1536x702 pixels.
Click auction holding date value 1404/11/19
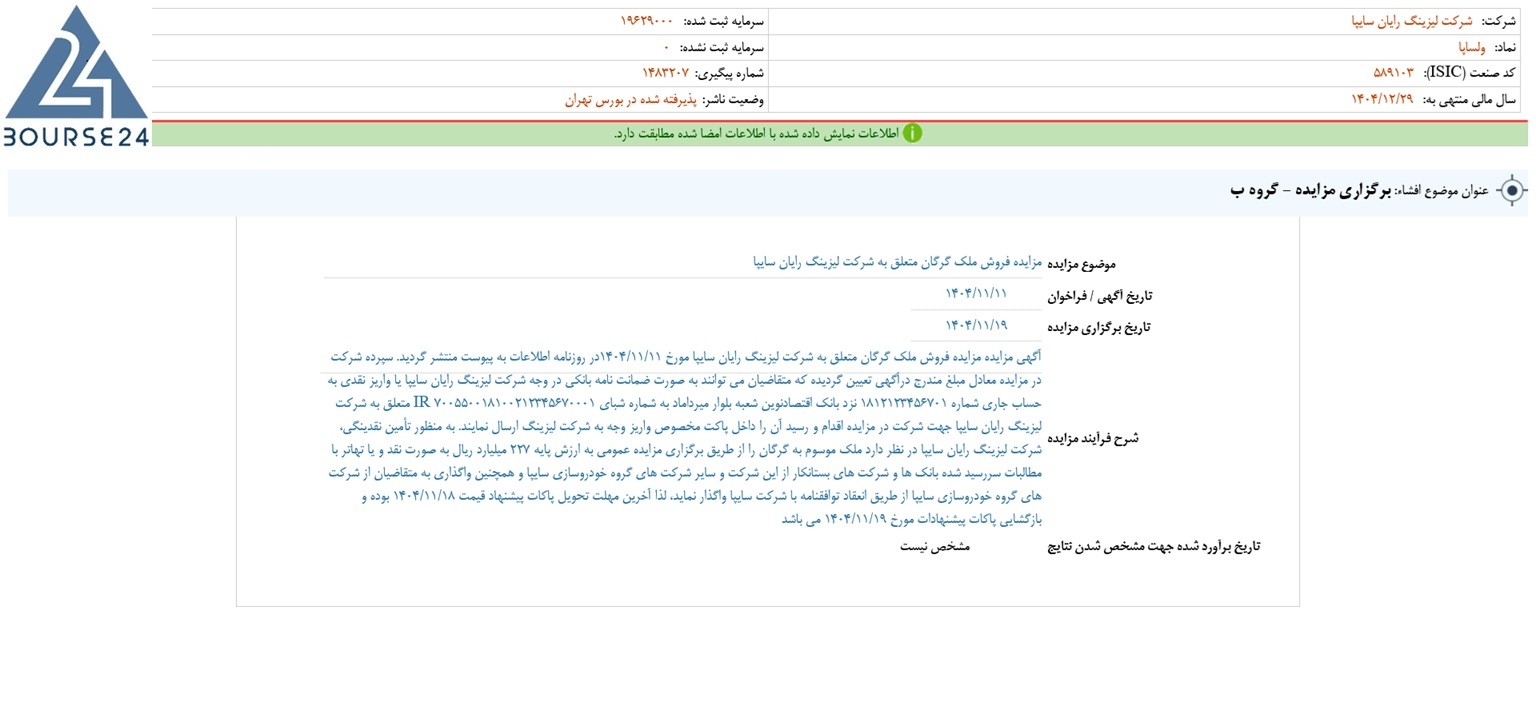click(976, 325)
